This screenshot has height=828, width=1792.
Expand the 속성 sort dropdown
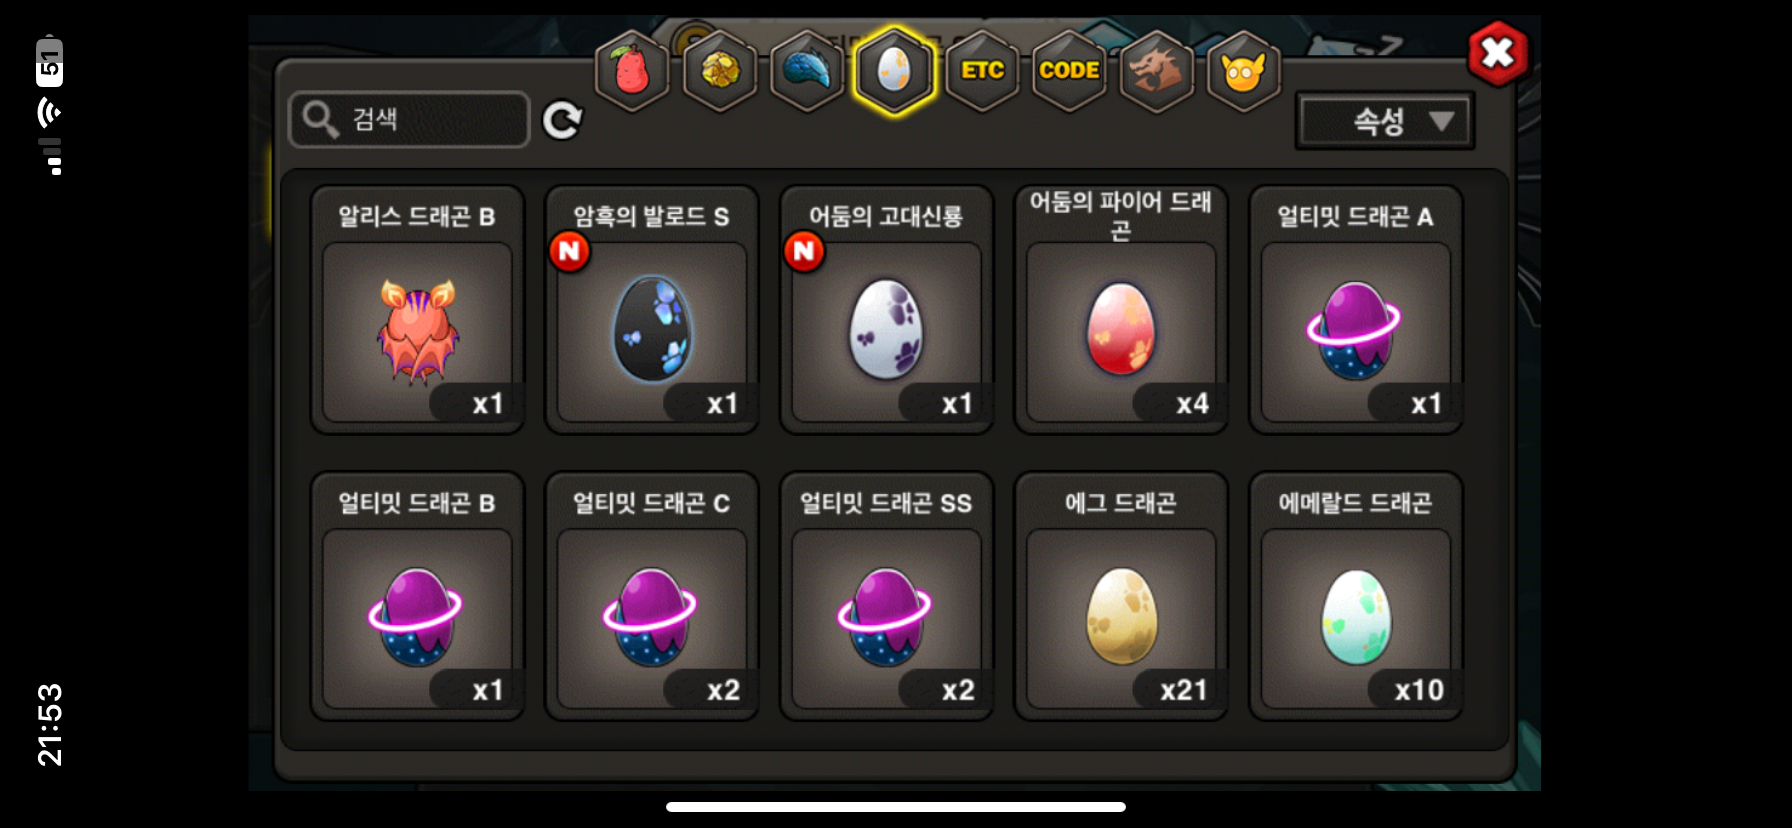[x=1385, y=121]
